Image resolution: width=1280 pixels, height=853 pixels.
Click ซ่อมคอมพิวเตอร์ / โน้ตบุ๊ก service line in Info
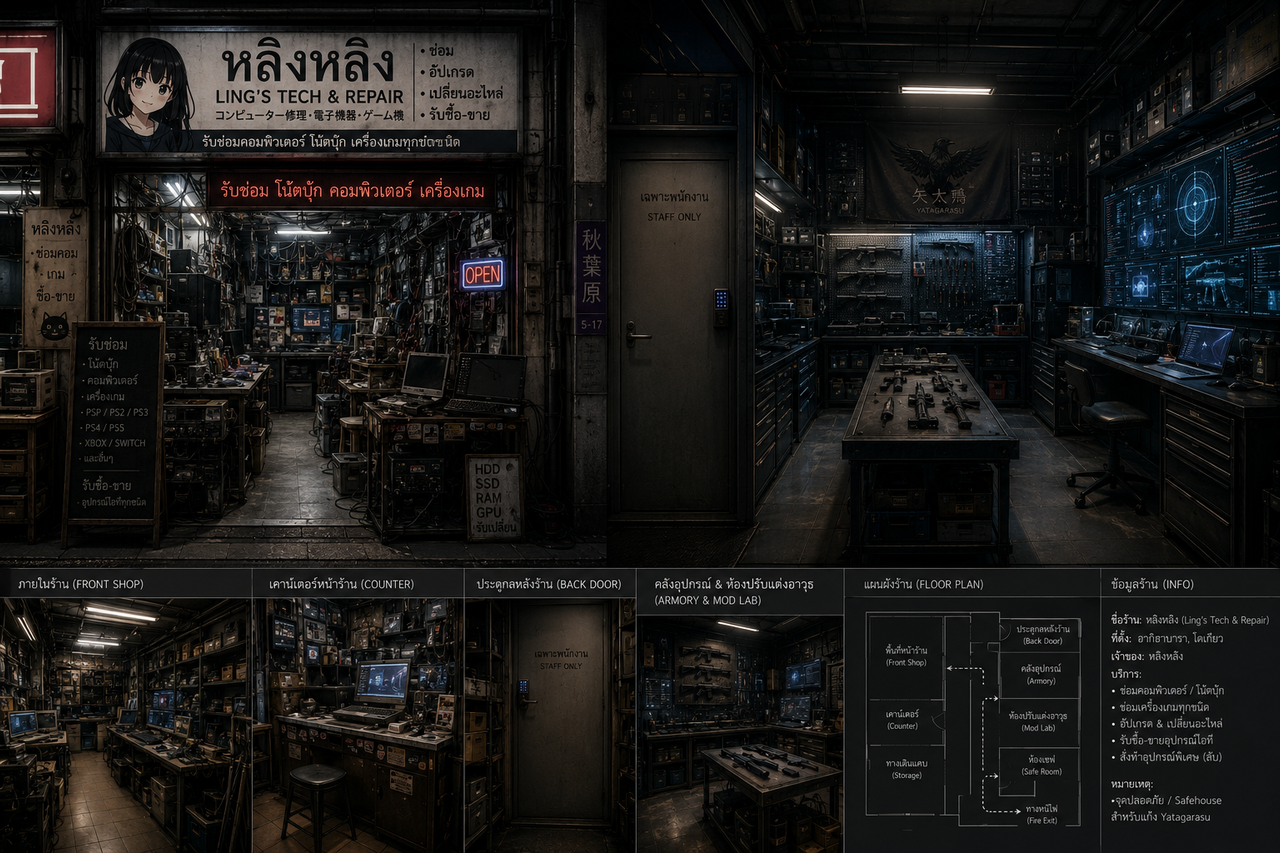[x=1168, y=691]
